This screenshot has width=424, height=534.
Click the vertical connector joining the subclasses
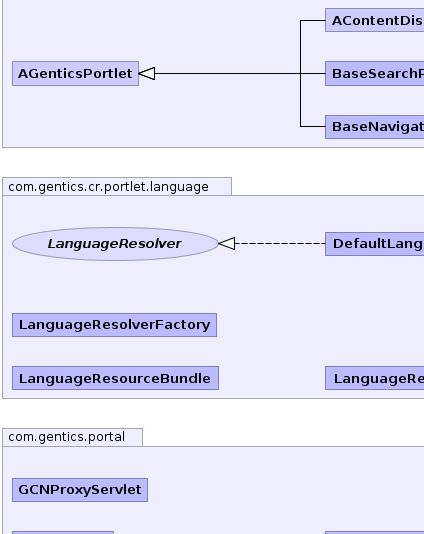[x=300, y=74]
